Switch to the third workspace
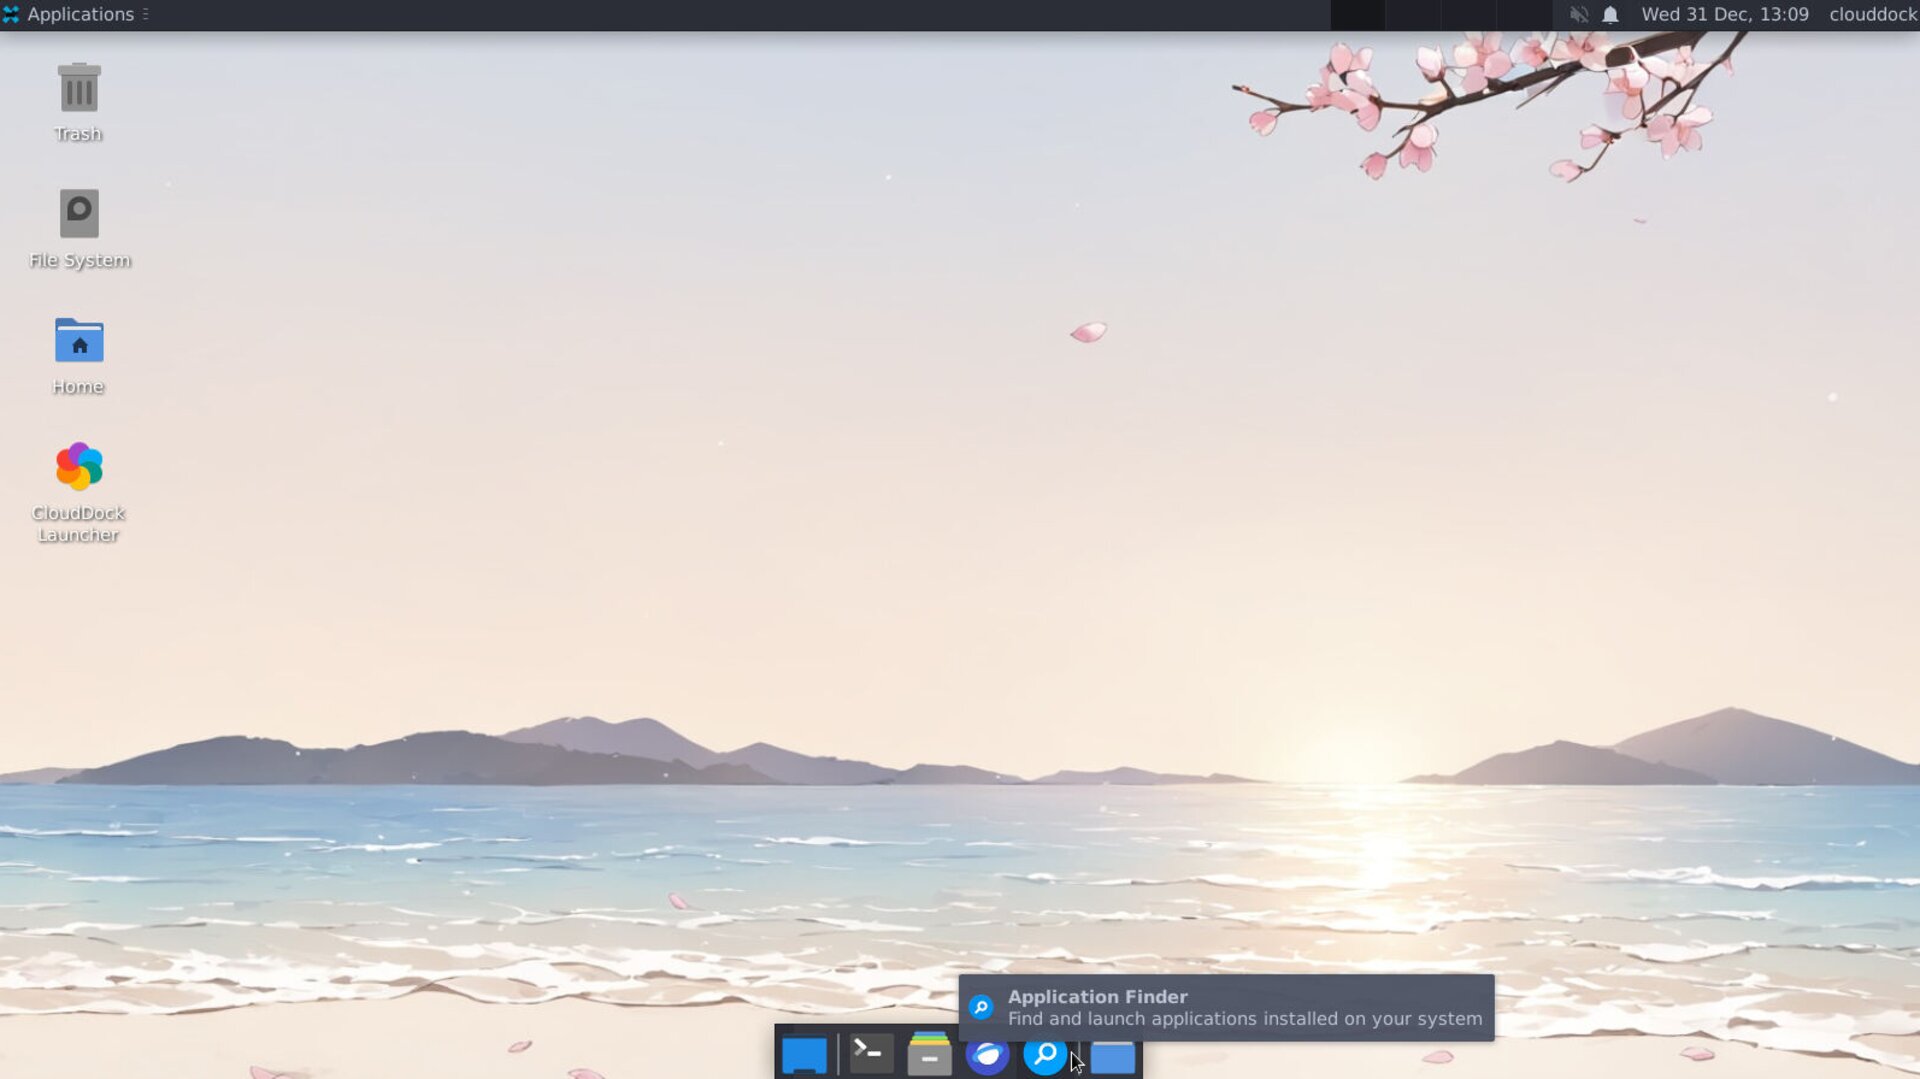The image size is (1920, 1079). (1468, 14)
